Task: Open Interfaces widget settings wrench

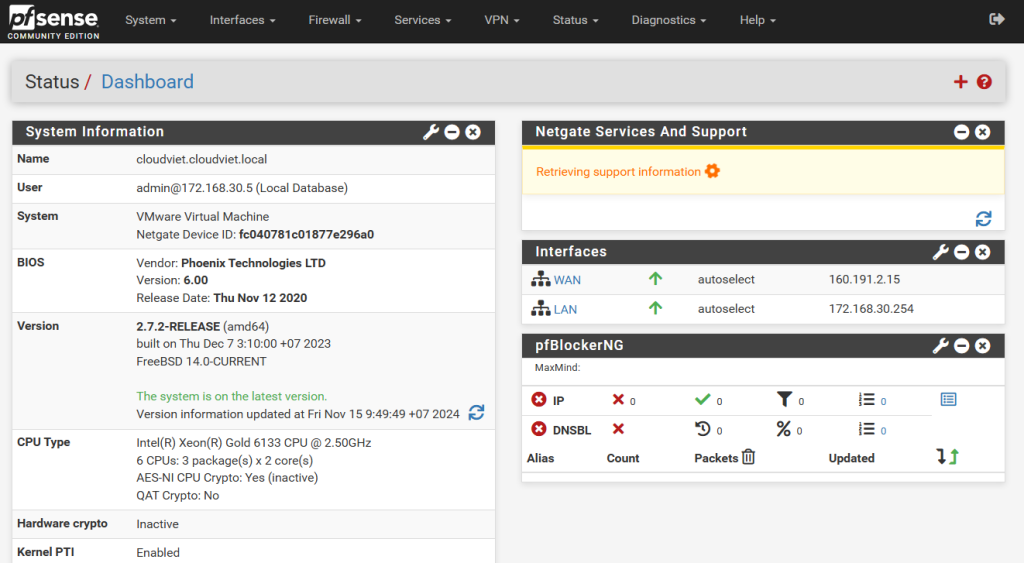Action: [x=940, y=252]
